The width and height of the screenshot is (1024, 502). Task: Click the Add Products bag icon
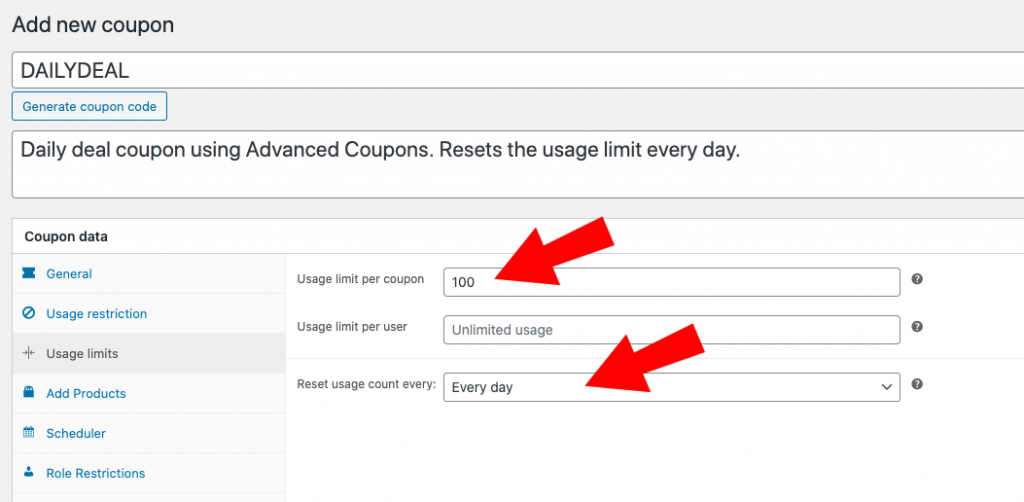(28, 394)
